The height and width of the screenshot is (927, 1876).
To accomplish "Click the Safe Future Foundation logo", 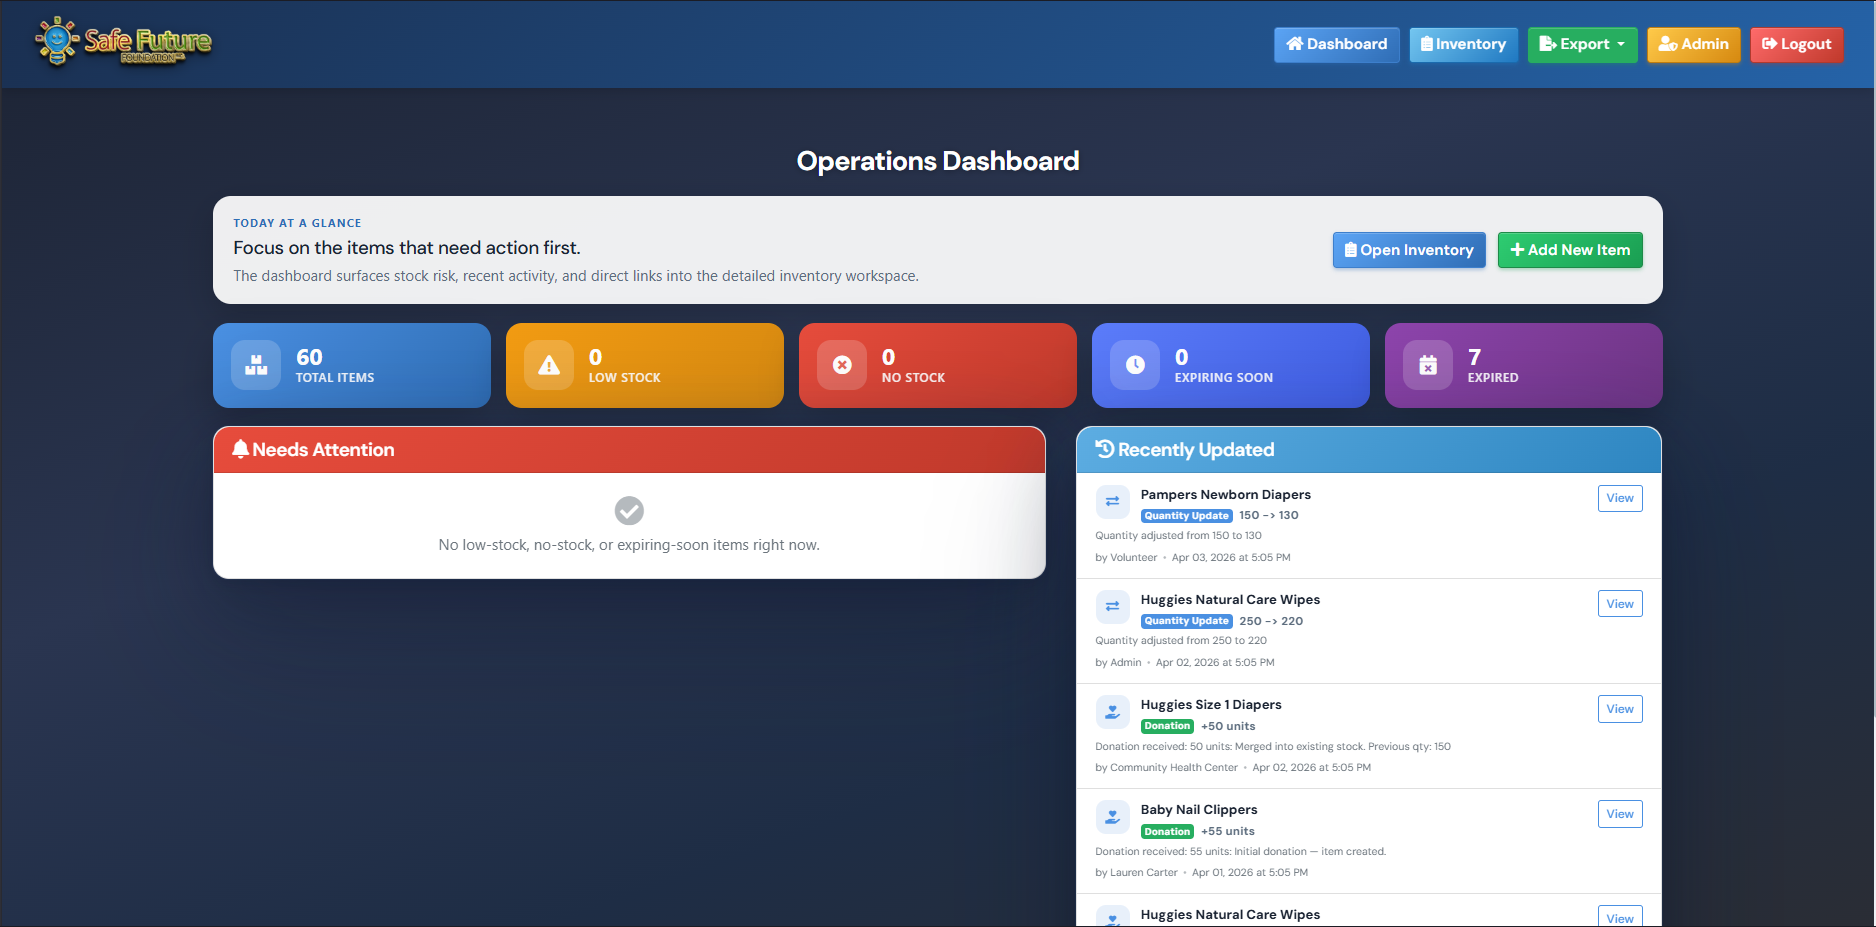I will point(123,42).
